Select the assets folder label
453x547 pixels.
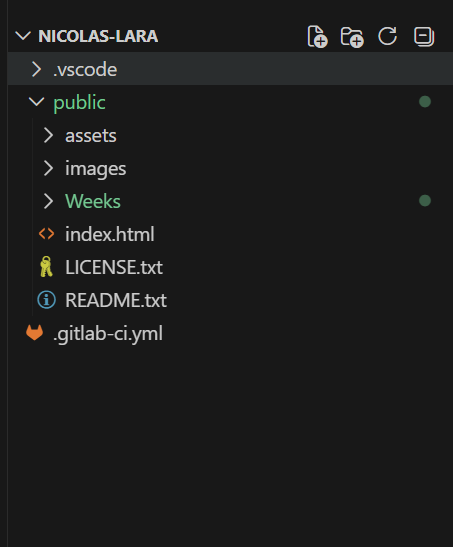91,135
